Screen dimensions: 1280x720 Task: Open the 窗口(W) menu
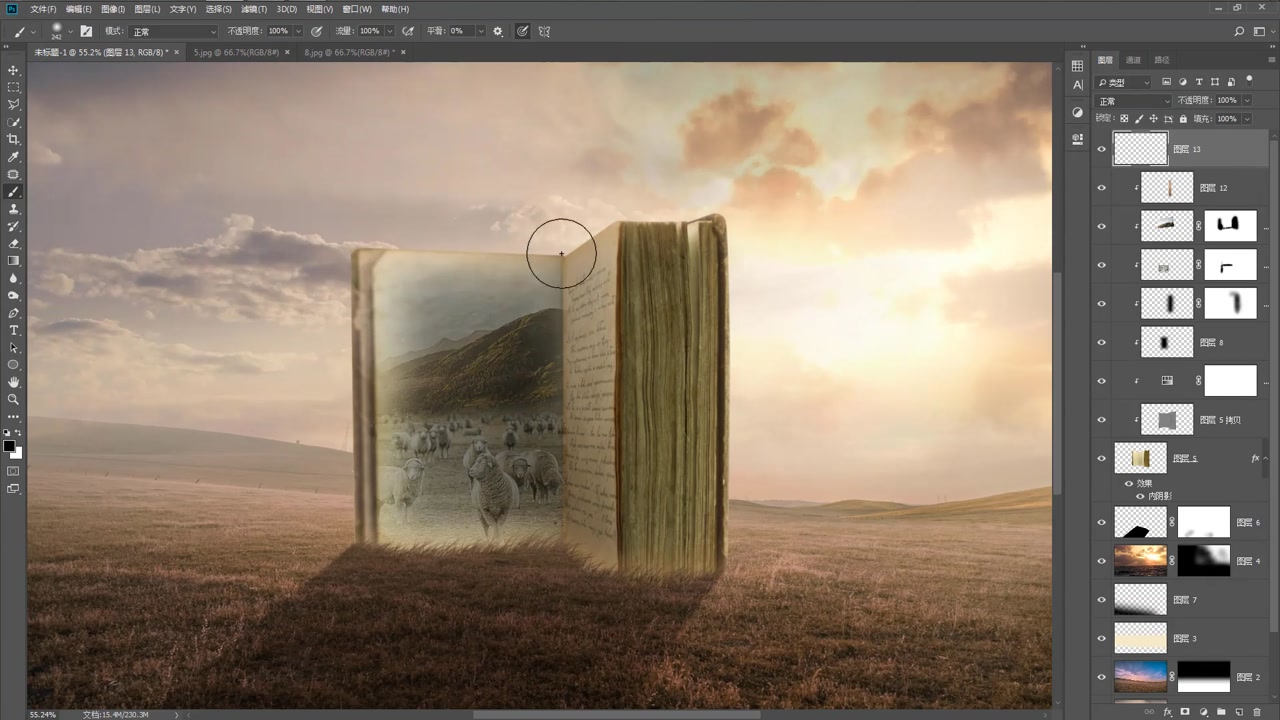(x=357, y=9)
